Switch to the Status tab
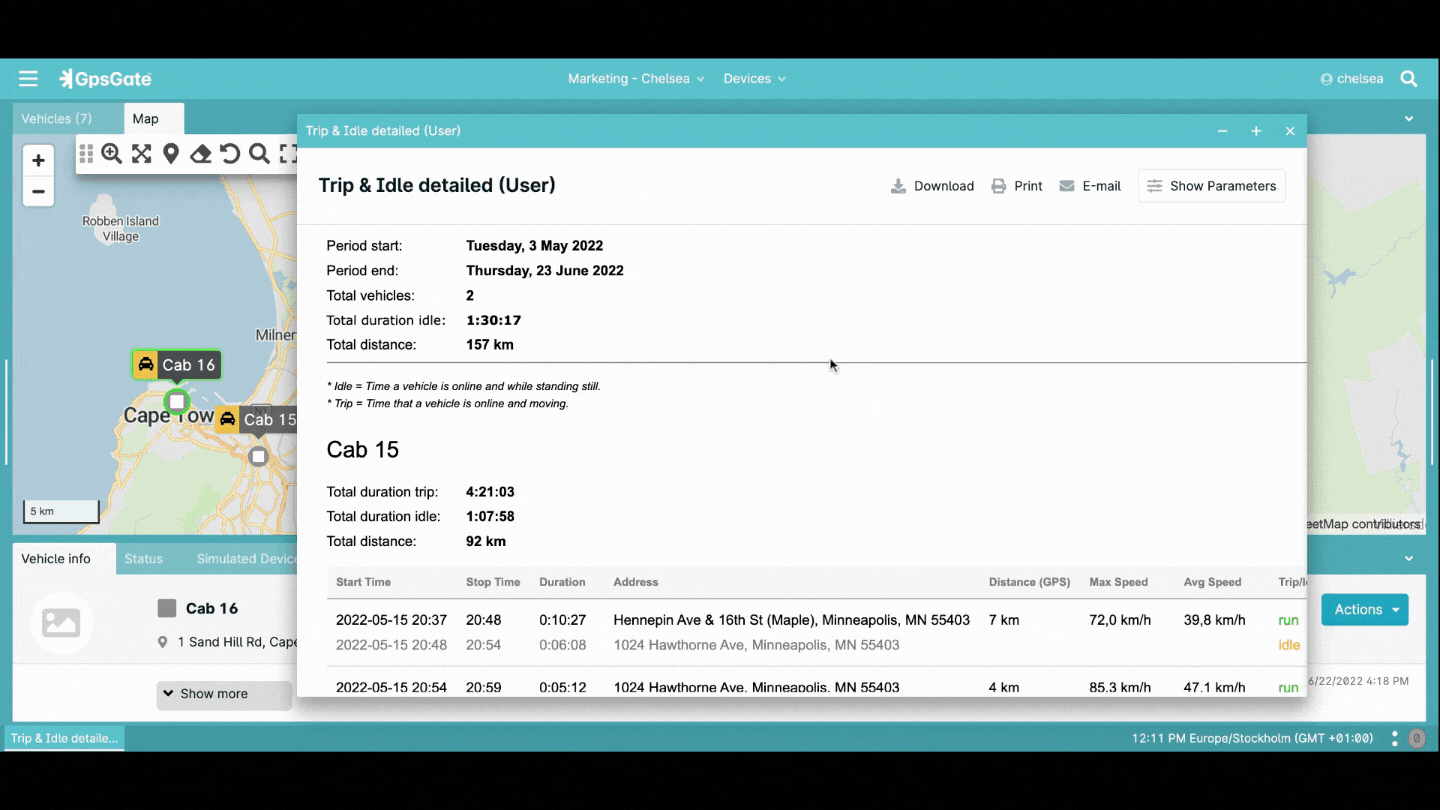The width and height of the screenshot is (1440, 810). (143, 558)
